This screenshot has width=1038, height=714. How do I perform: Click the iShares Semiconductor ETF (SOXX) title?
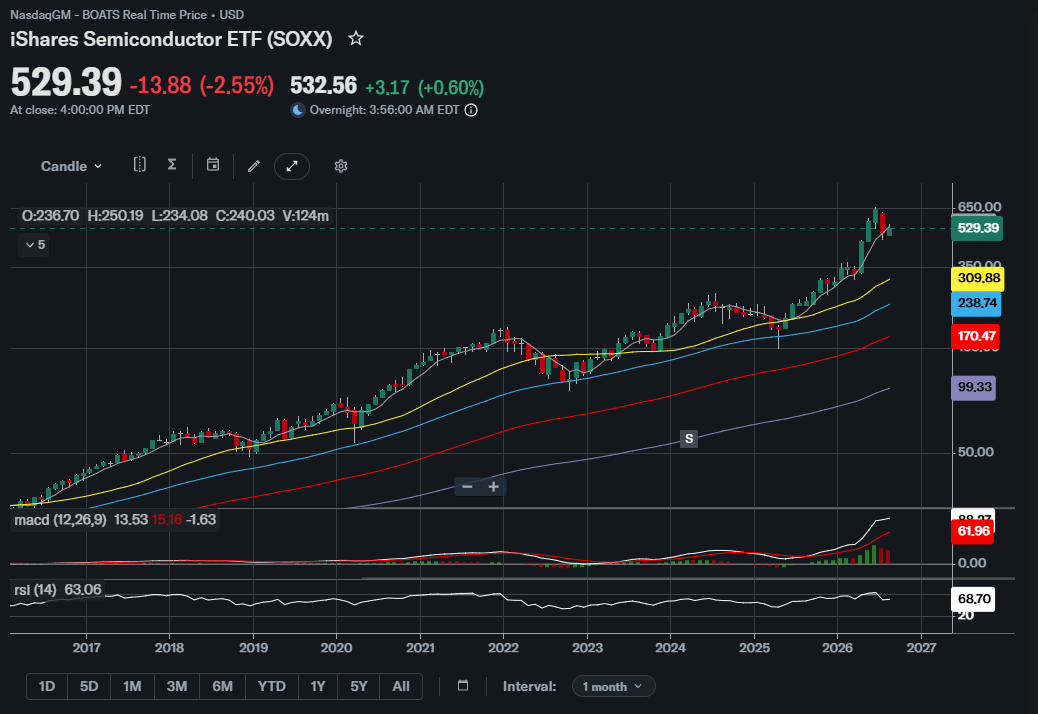point(171,39)
